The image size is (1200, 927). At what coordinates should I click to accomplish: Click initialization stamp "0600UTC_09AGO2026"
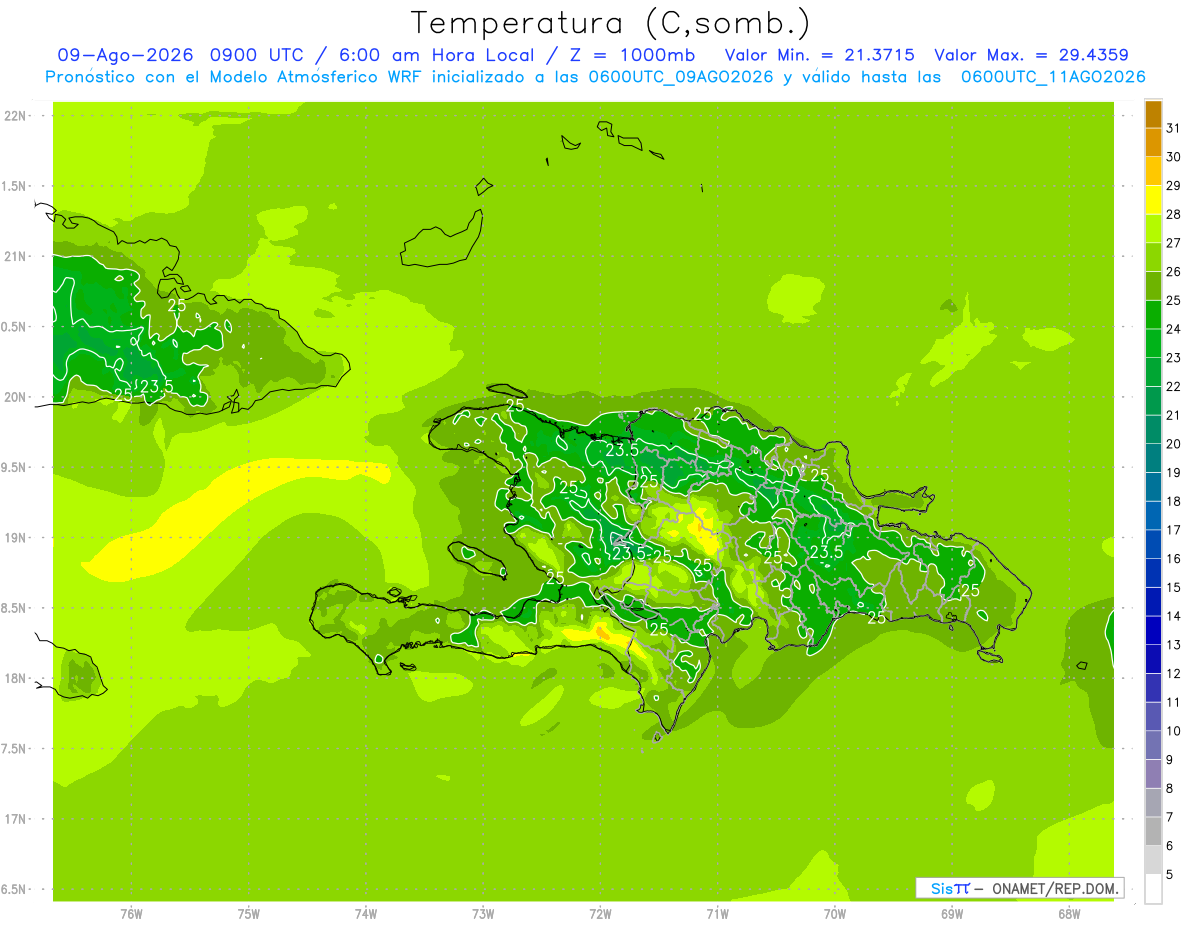pyautogui.click(x=681, y=77)
